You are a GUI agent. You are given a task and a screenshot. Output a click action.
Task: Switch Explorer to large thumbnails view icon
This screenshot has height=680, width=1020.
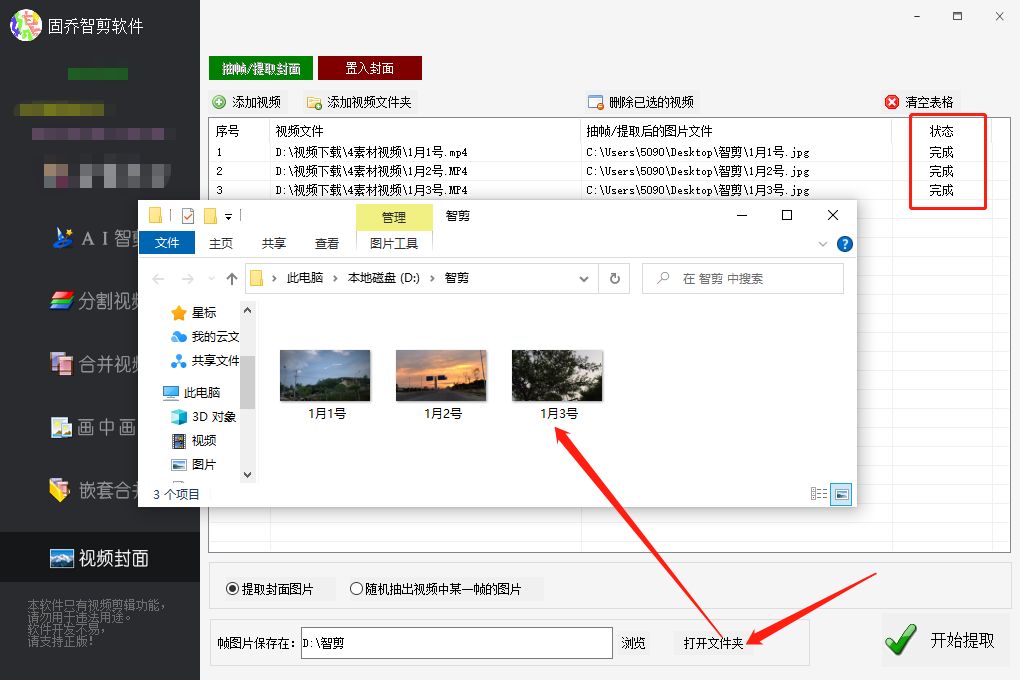pyautogui.click(x=841, y=495)
